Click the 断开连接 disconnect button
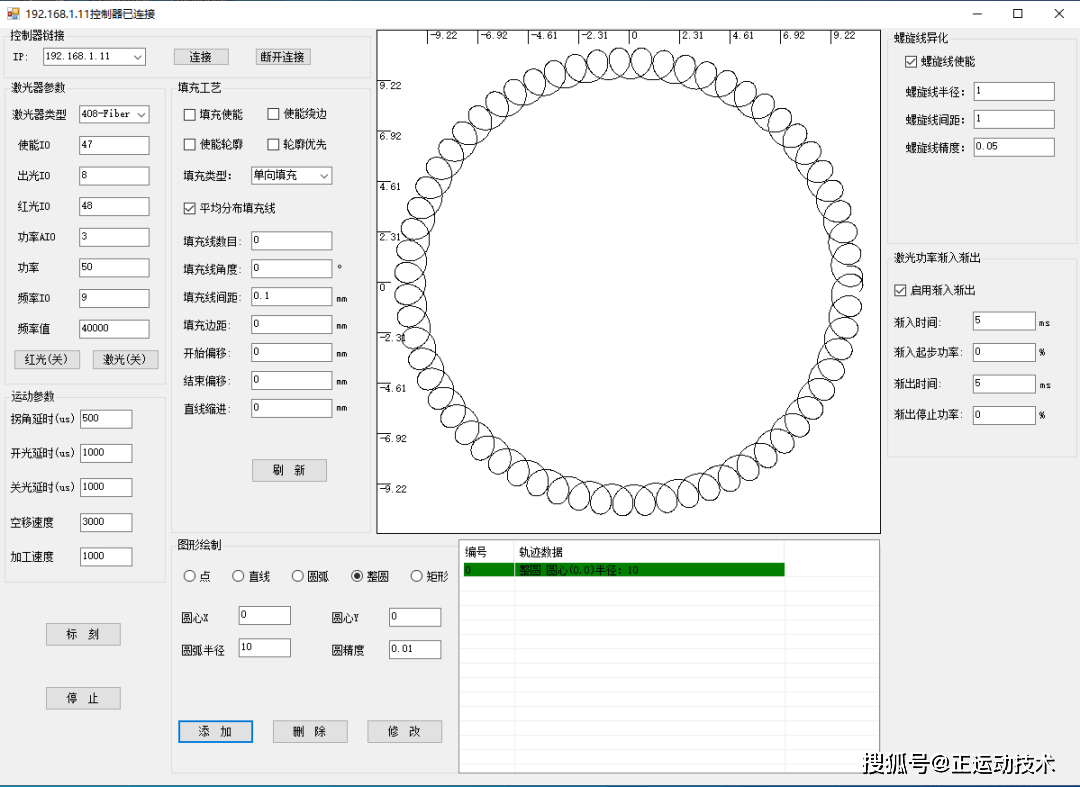This screenshot has height=787, width=1080. (x=283, y=57)
